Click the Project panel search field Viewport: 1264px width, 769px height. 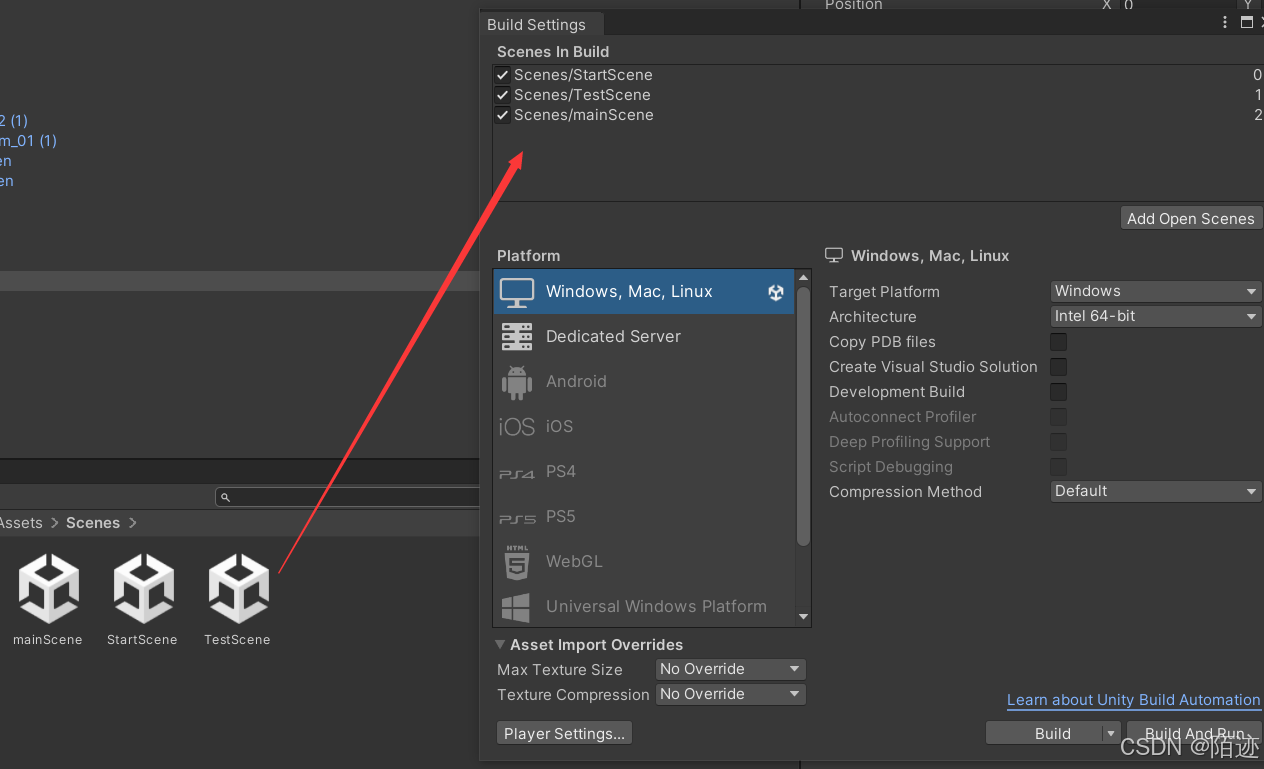[x=347, y=497]
